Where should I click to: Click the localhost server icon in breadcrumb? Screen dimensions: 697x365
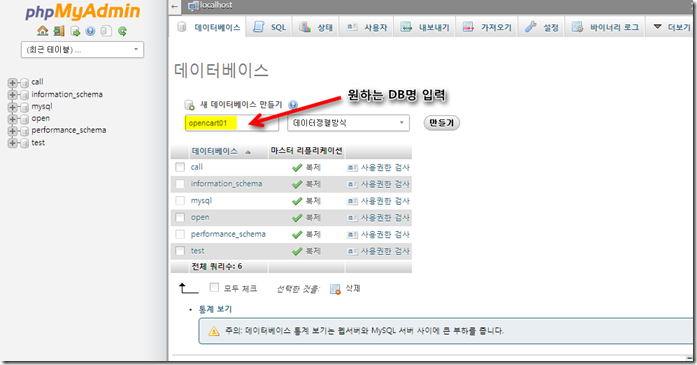click(193, 5)
